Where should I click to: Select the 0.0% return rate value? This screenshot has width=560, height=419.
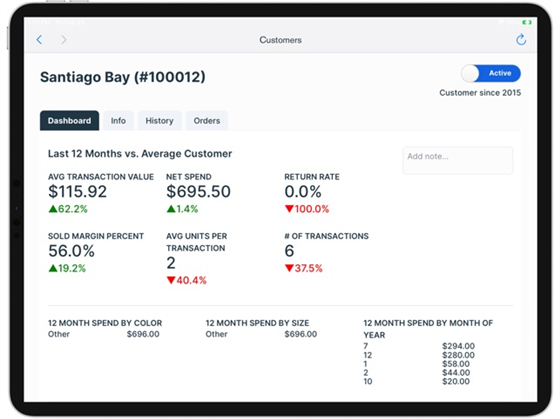[x=303, y=191]
